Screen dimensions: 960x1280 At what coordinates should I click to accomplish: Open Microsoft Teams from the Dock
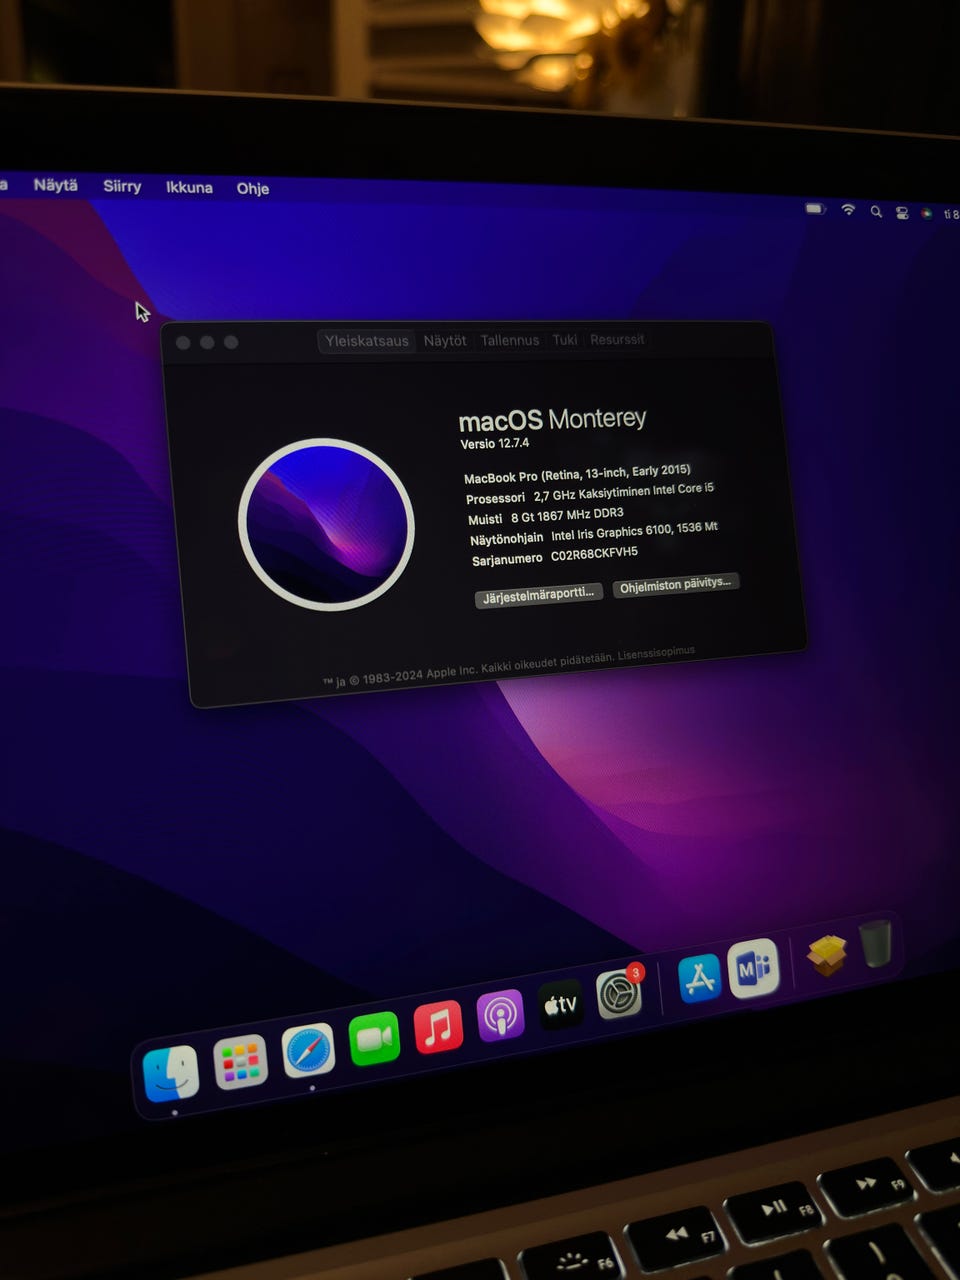[x=754, y=968]
